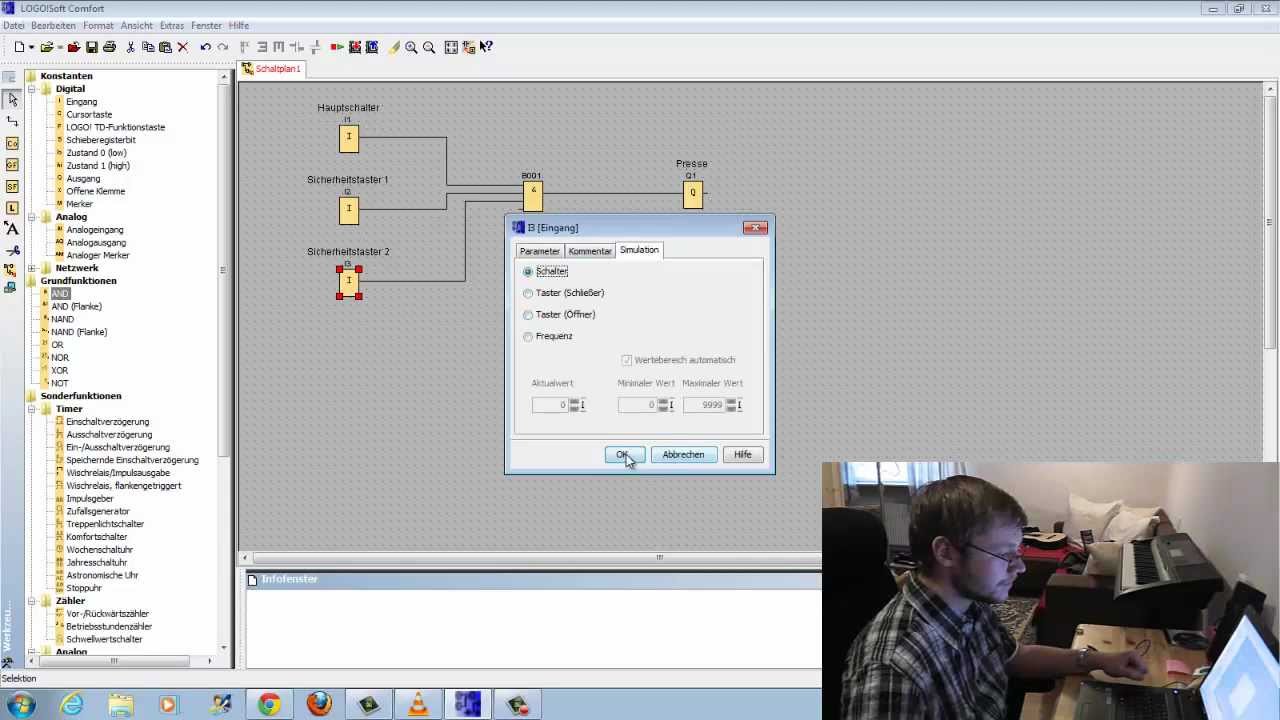Click the Windows Start button
This screenshot has width=1280, height=720.
[x=21, y=704]
